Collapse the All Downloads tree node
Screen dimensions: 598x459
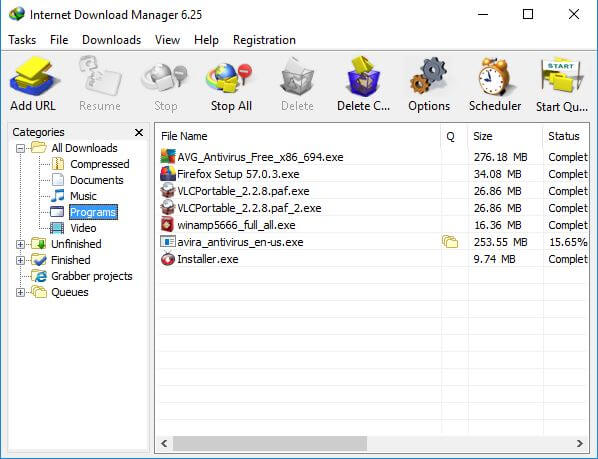coord(21,148)
